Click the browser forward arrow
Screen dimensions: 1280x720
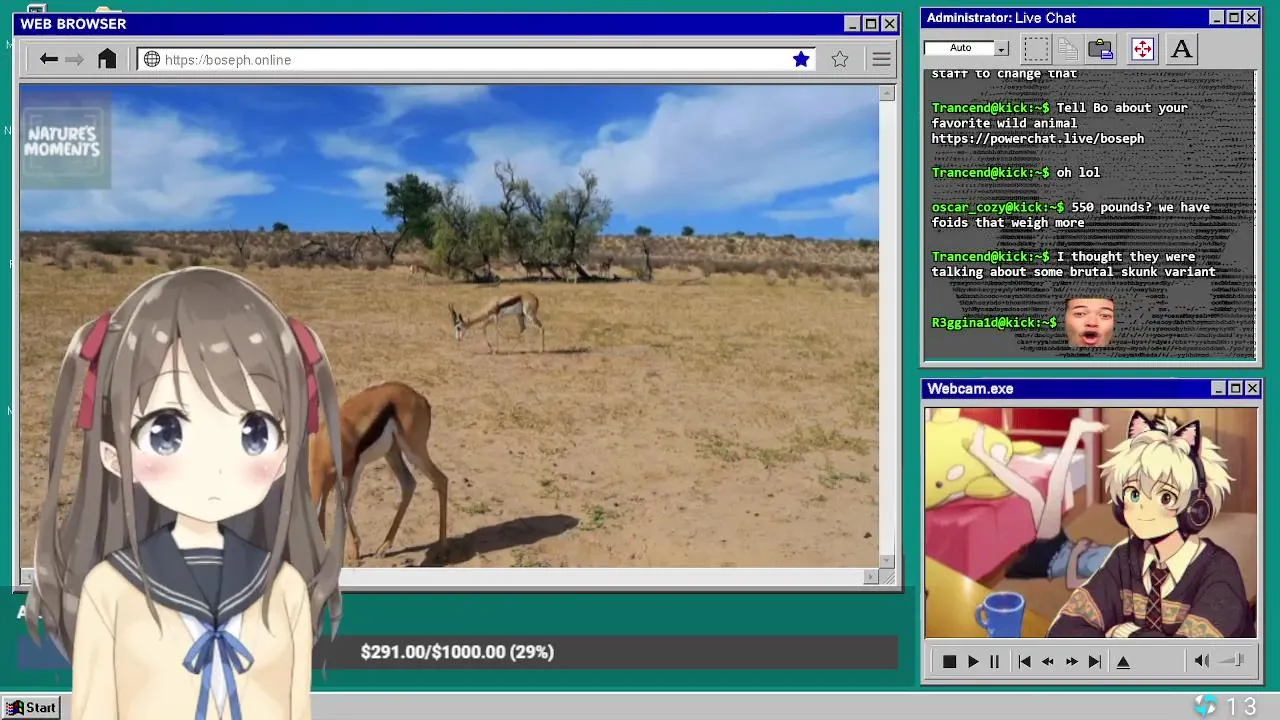pyautogui.click(x=74, y=59)
